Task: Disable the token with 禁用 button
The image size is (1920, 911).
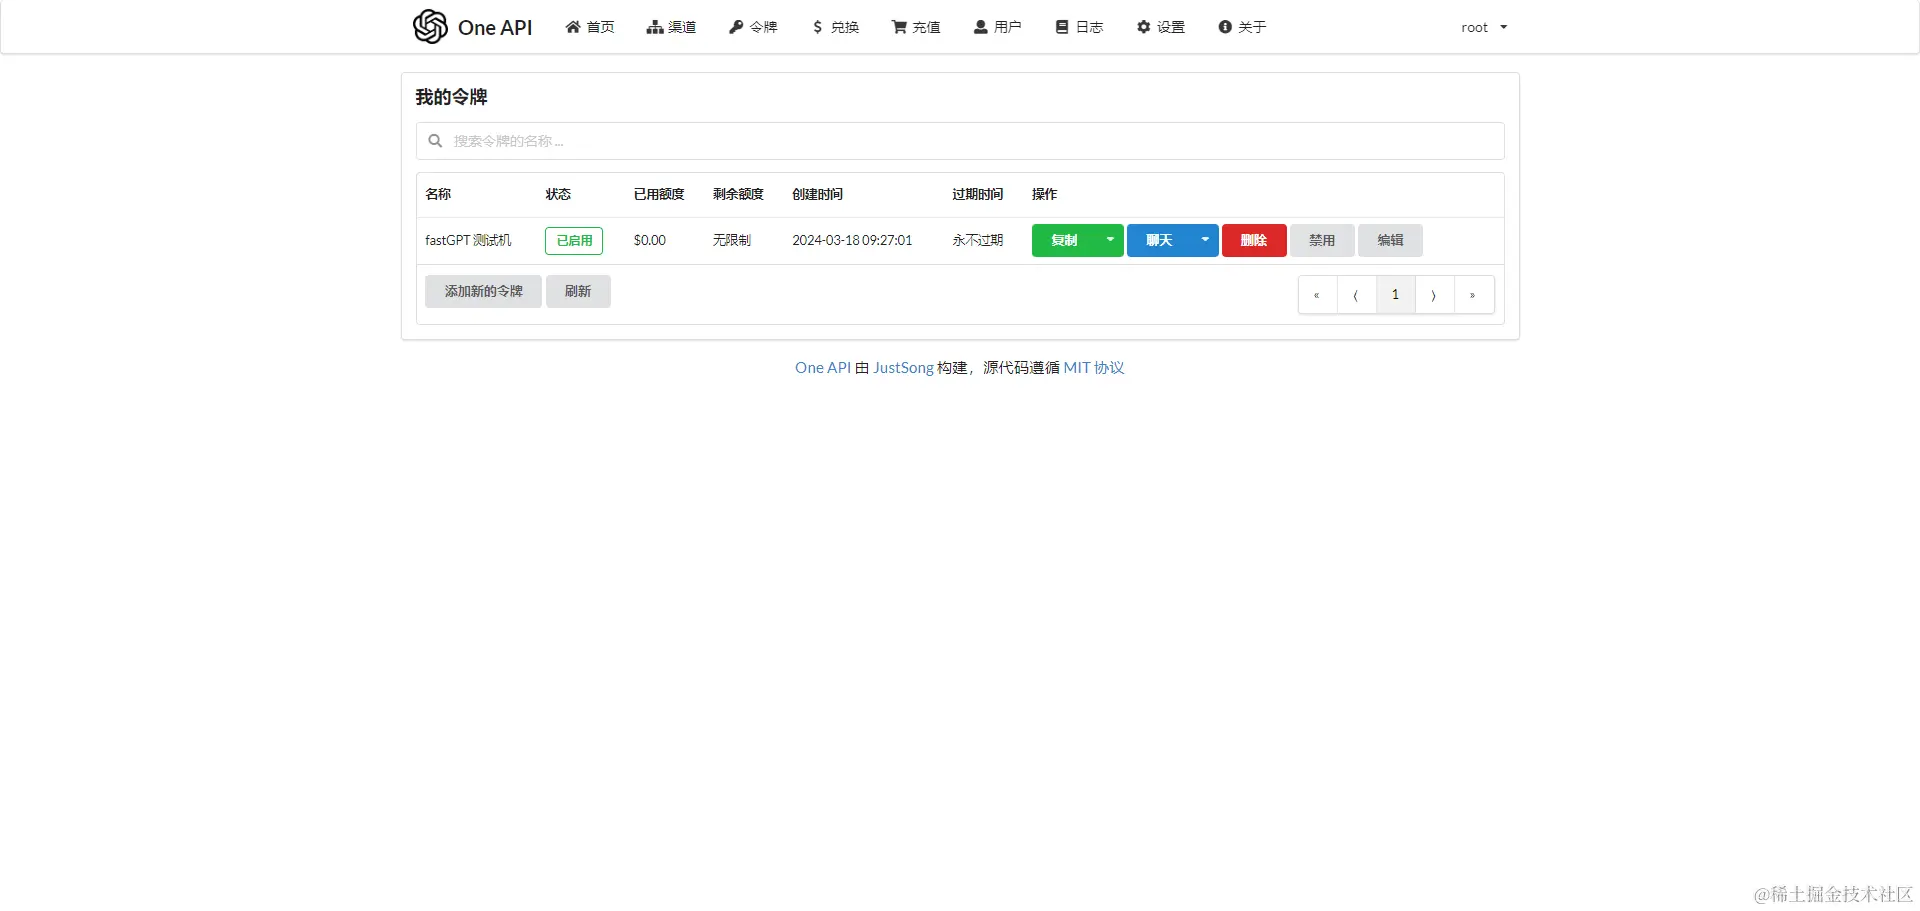Action: (1322, 240)
